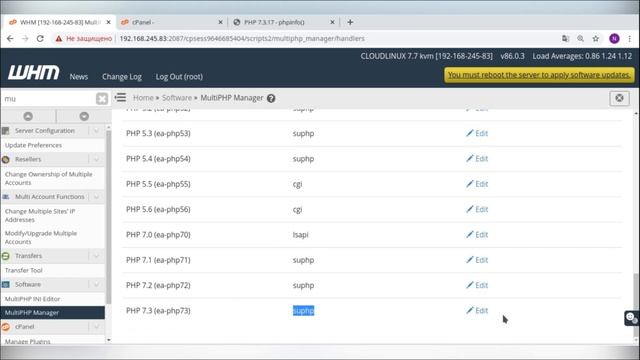This screenshot has width=640, height=360.
Task: Collapse the Multi Account Functions chevron
Action: 96,197
